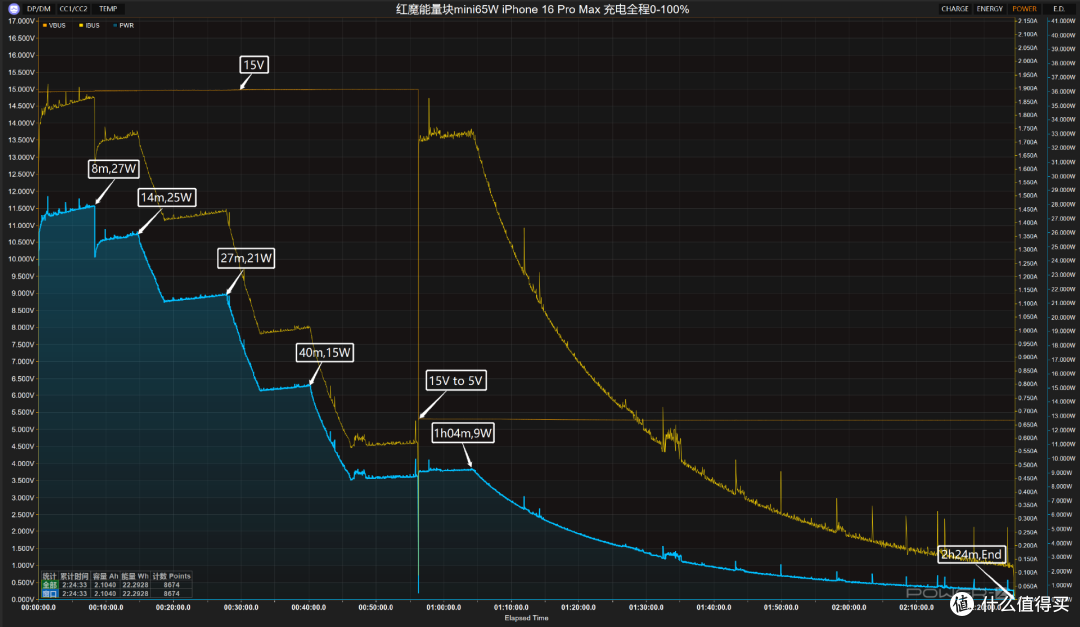The width and height of the screenshot is (1080, 627).
Task: Click the 5.000V voltage axis label
Action: pos(21,429)
